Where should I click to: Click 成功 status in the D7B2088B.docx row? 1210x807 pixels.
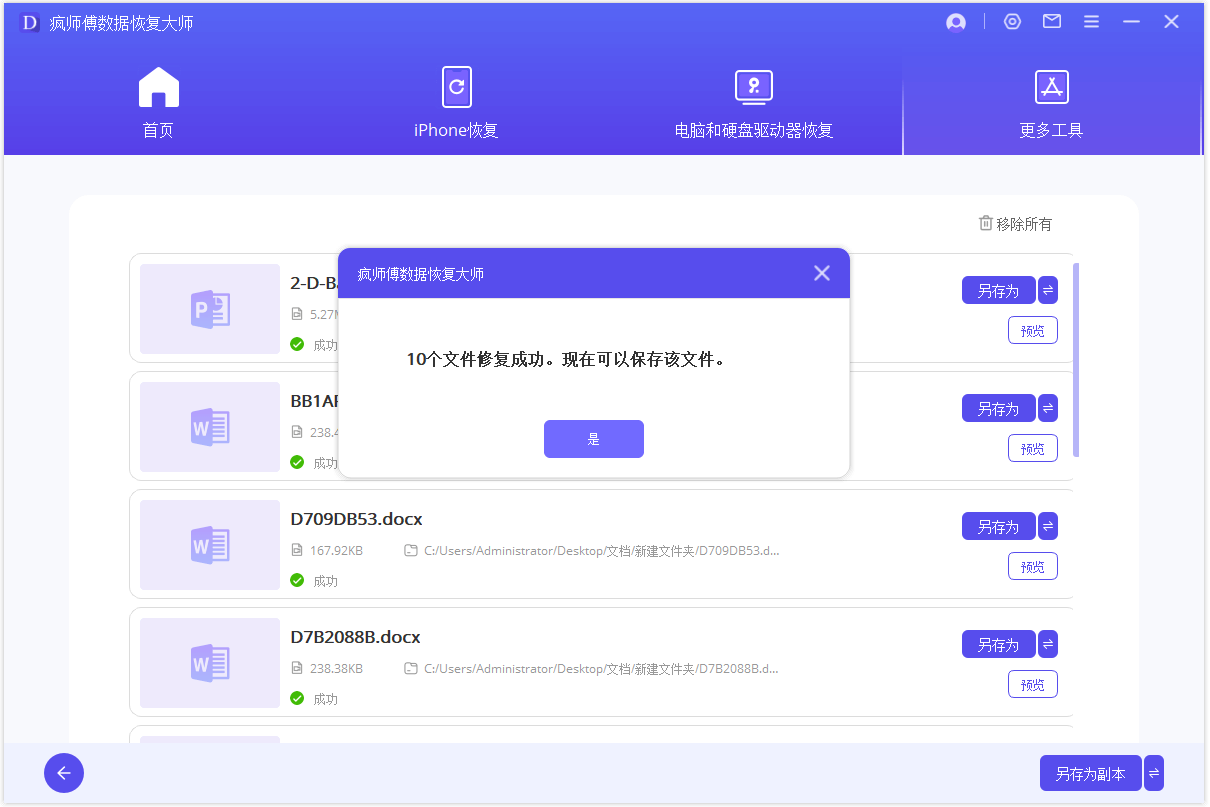325,699
